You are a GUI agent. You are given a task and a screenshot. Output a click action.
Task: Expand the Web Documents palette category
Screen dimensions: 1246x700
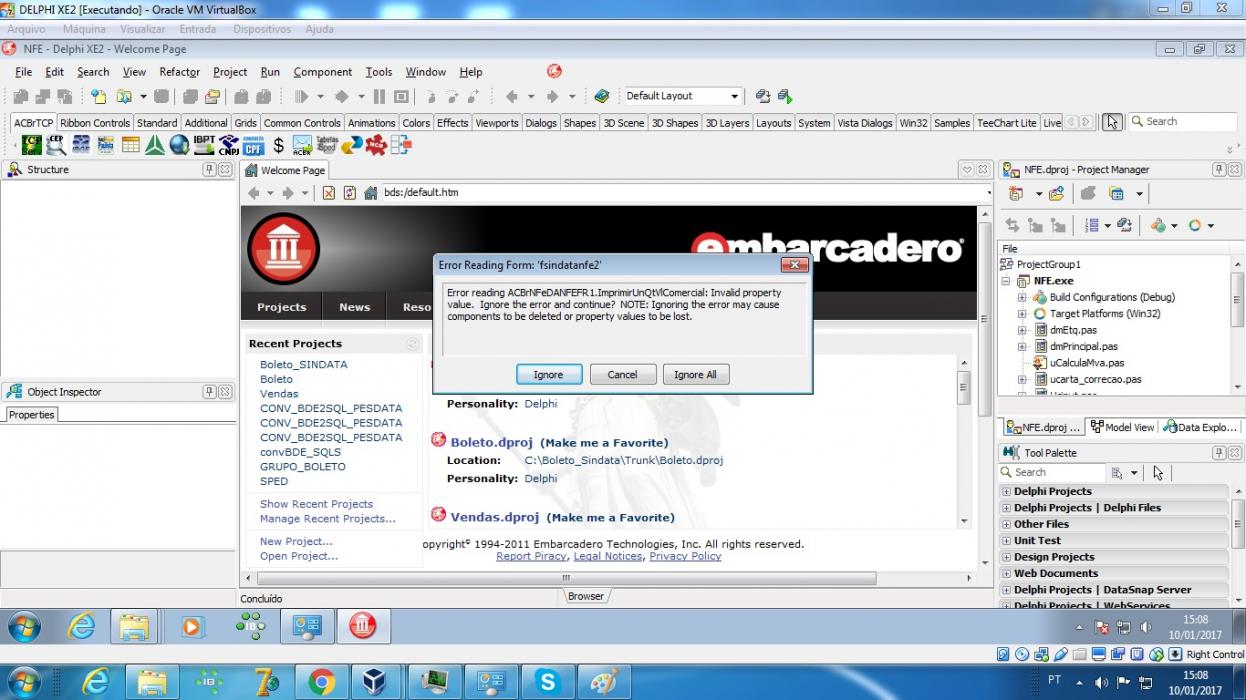pyautogui.click(x=1006, y=574)
